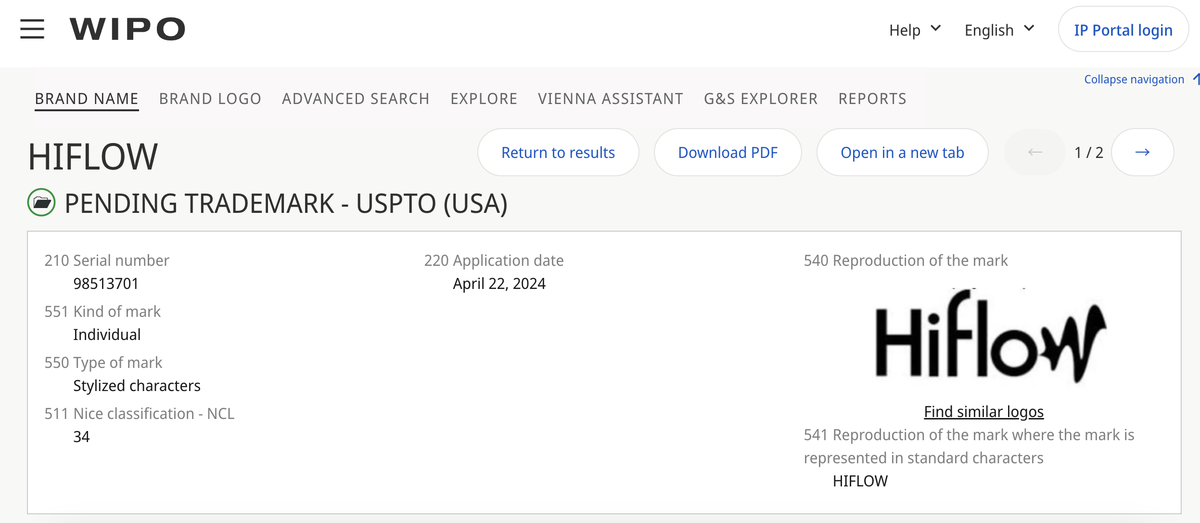Click the 540 Reproduction of the mark label
Image resolution: width=1200 pixels, height=523 pixels.
tap(906, 260)
